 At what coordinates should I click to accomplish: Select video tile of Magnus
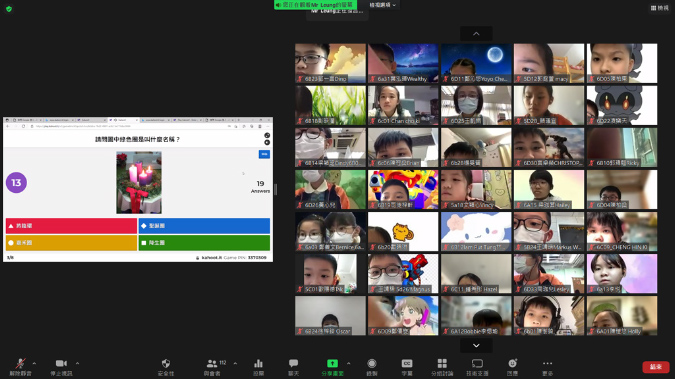point(403,273)
